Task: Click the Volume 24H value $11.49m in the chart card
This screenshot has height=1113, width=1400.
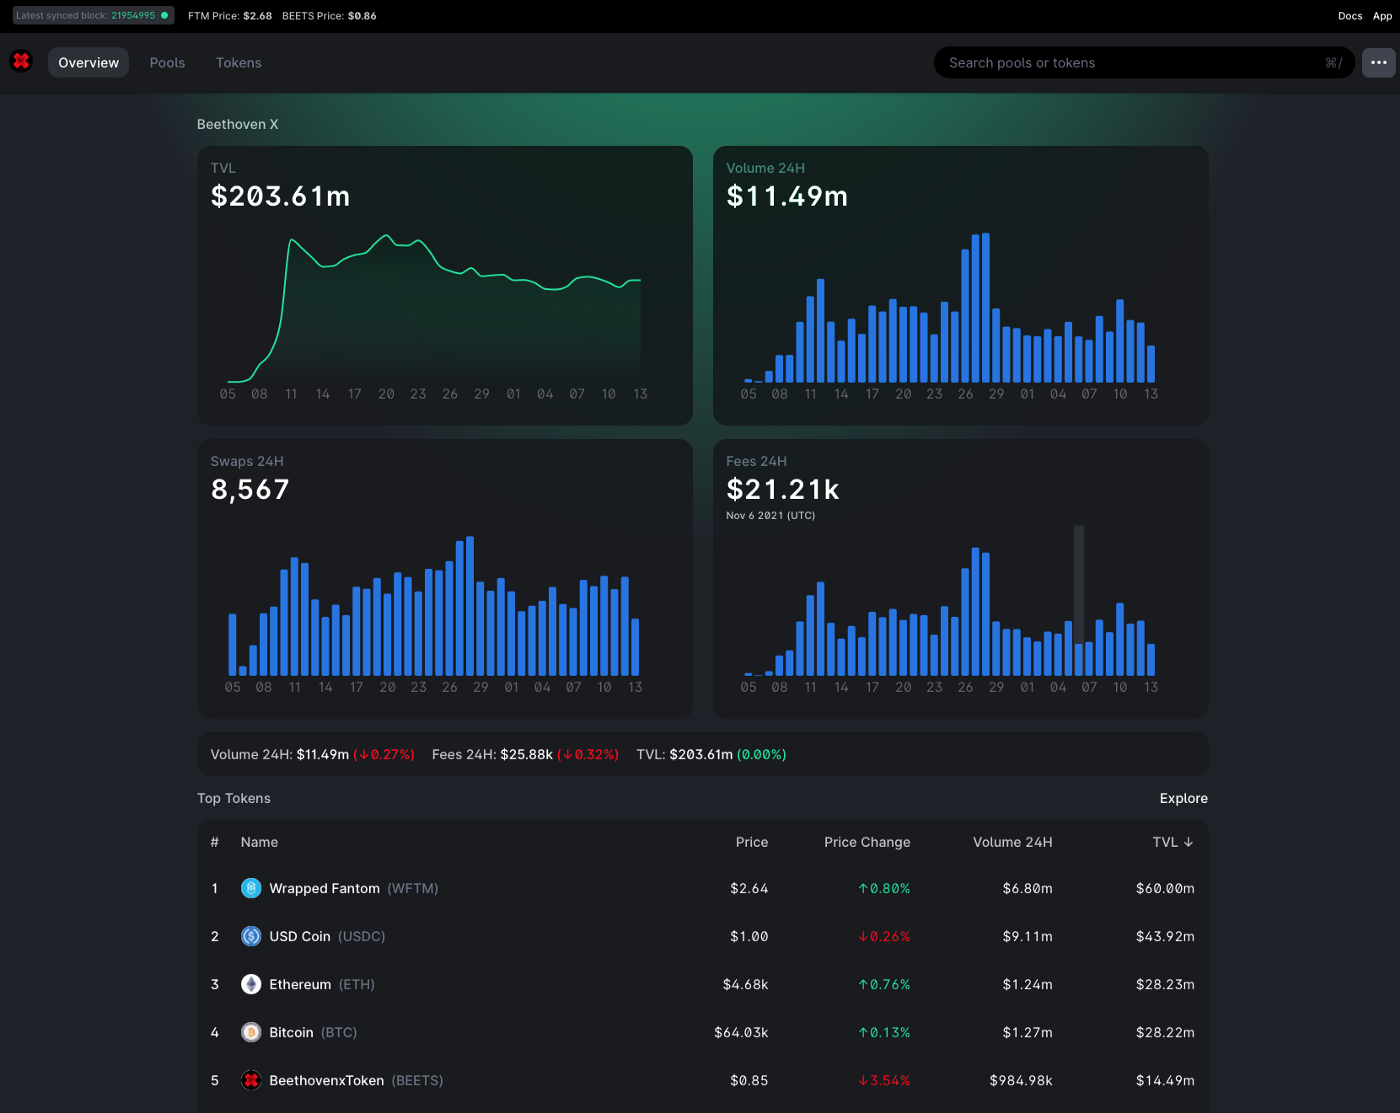Action: pyautogui.click(x=787, y=196)
